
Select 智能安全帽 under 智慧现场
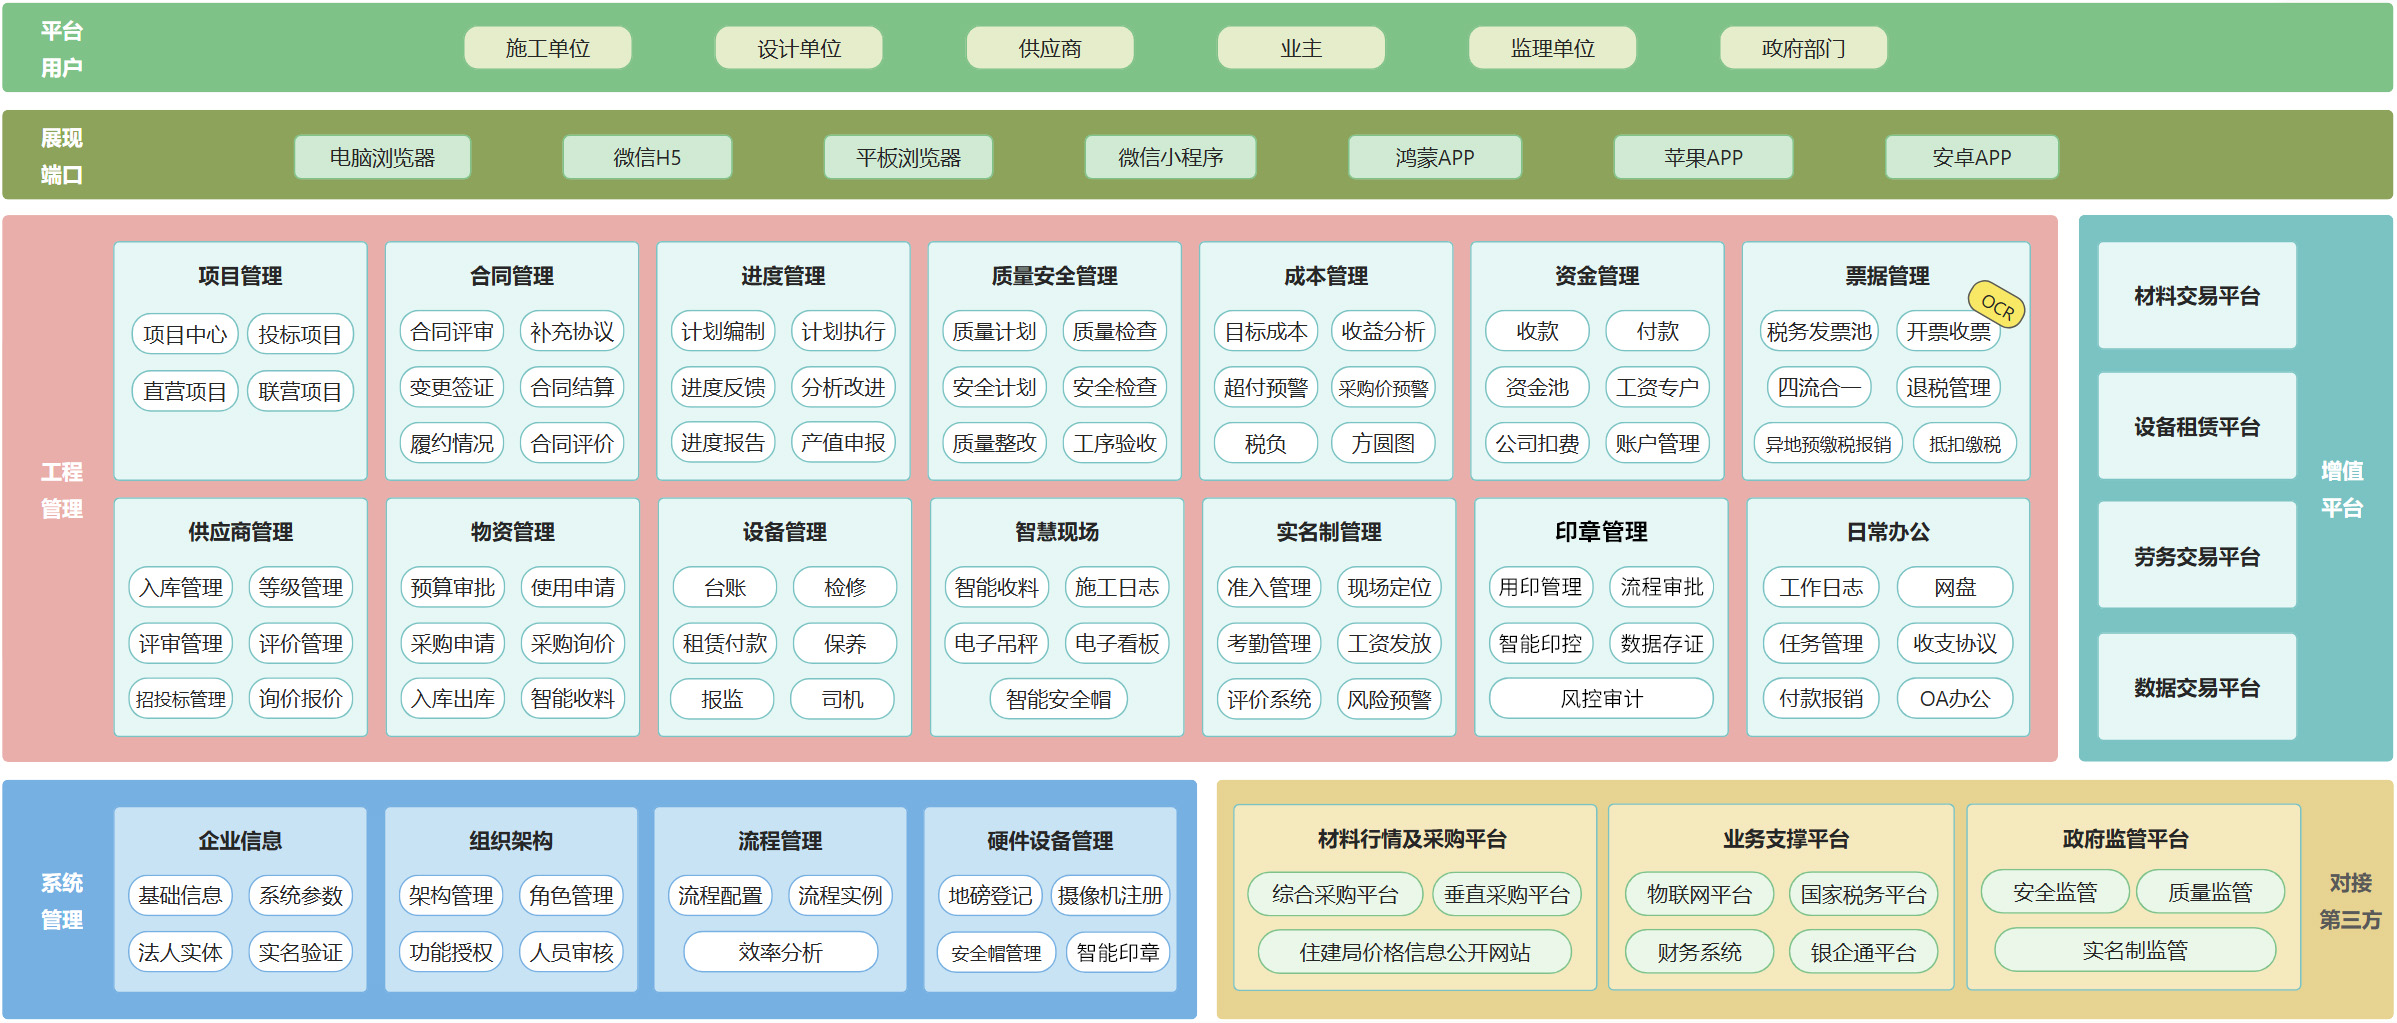click(1058, 699)
